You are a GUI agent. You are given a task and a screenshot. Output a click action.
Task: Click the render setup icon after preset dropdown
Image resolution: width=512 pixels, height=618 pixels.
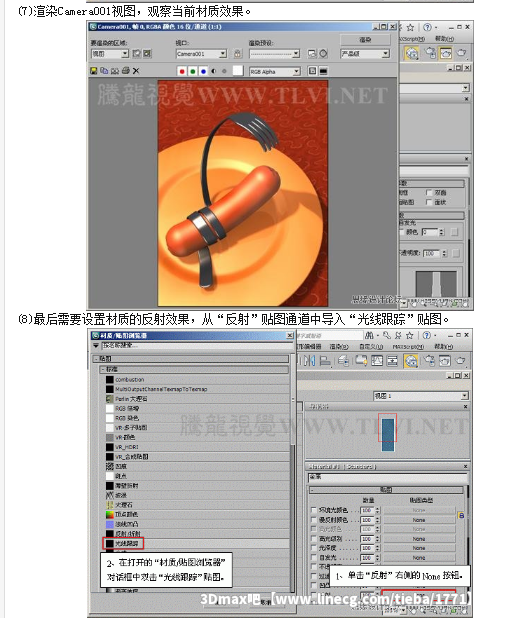tap(312, 54)
